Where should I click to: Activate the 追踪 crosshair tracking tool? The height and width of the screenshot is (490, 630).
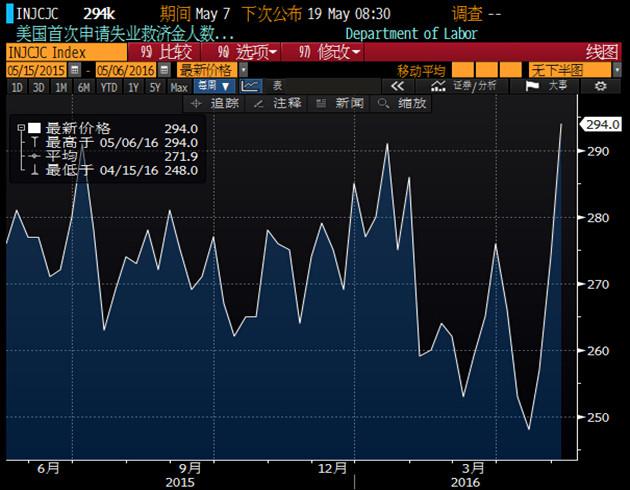[217, 103]
